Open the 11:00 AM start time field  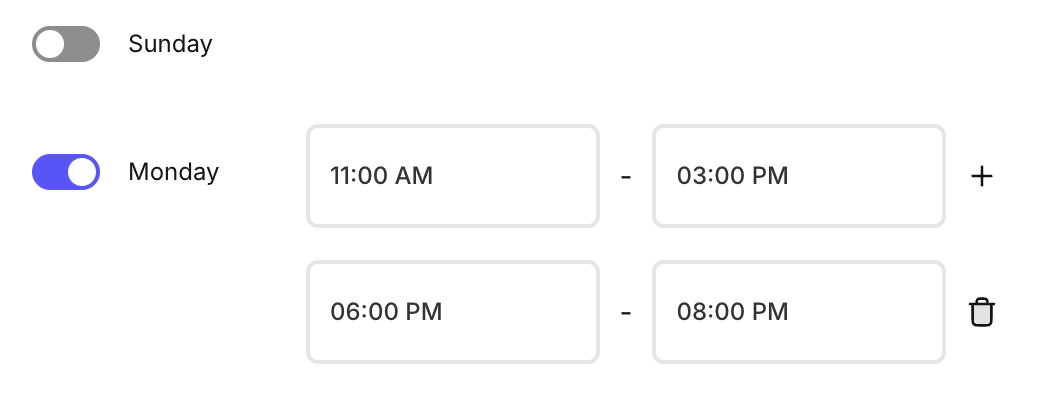pyautogui.click(x=452, y=176)
